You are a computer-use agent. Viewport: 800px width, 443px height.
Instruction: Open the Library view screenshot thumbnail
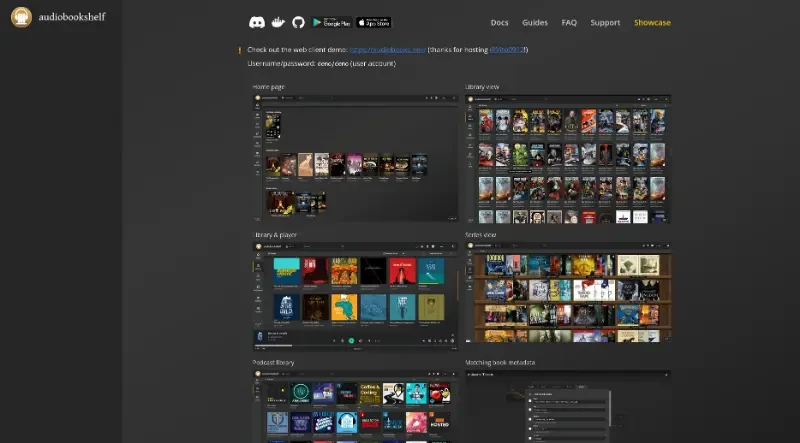pyautogui.click(x=568, y=159)
